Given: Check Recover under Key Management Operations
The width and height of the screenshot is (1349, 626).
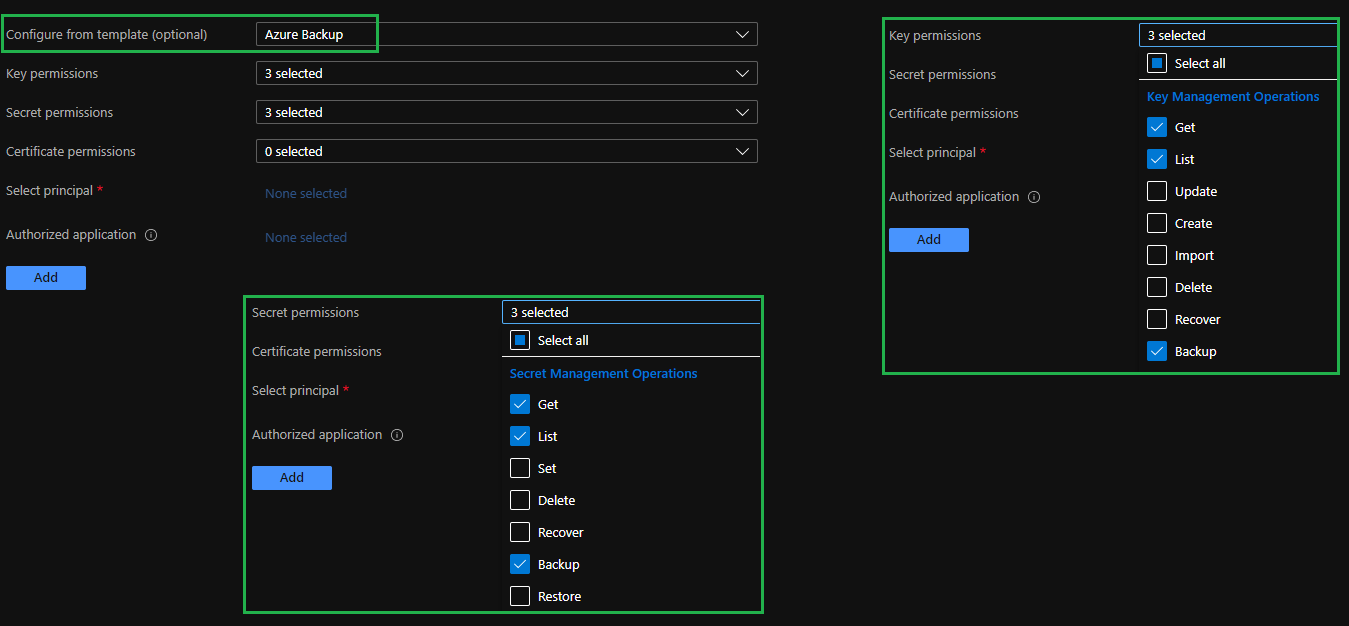Looking at the screenshot, I should tap(1157, 319).
